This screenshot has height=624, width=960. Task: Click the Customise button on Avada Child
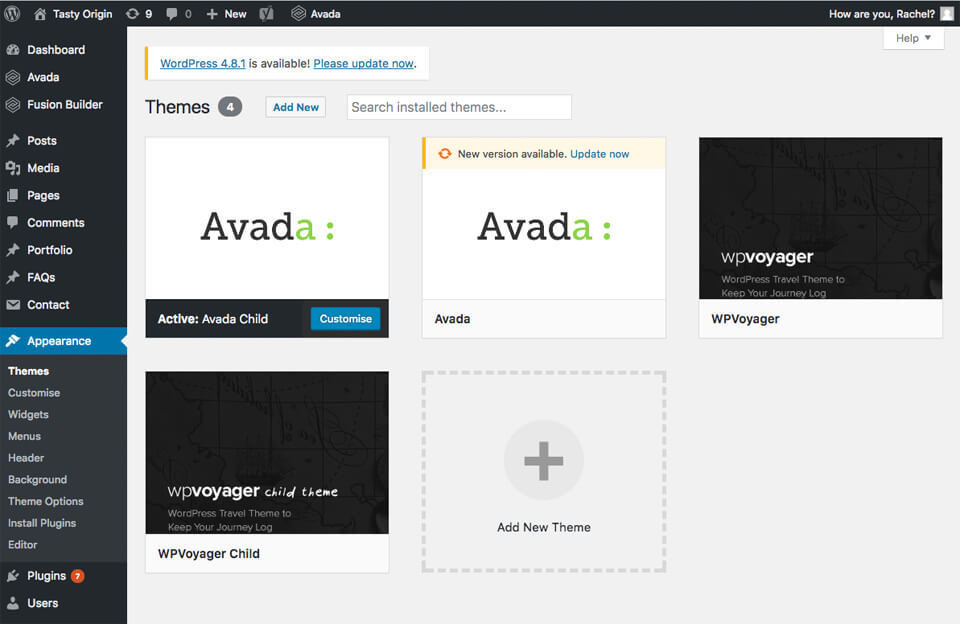pyautogui.click(x=345, y=318)
